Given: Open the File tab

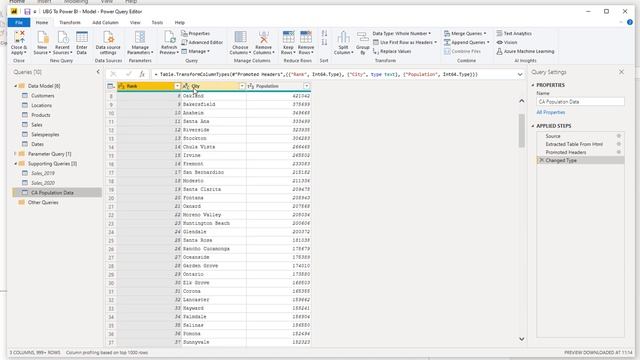Looking at the screenshot, I should (x=19, y=22).
